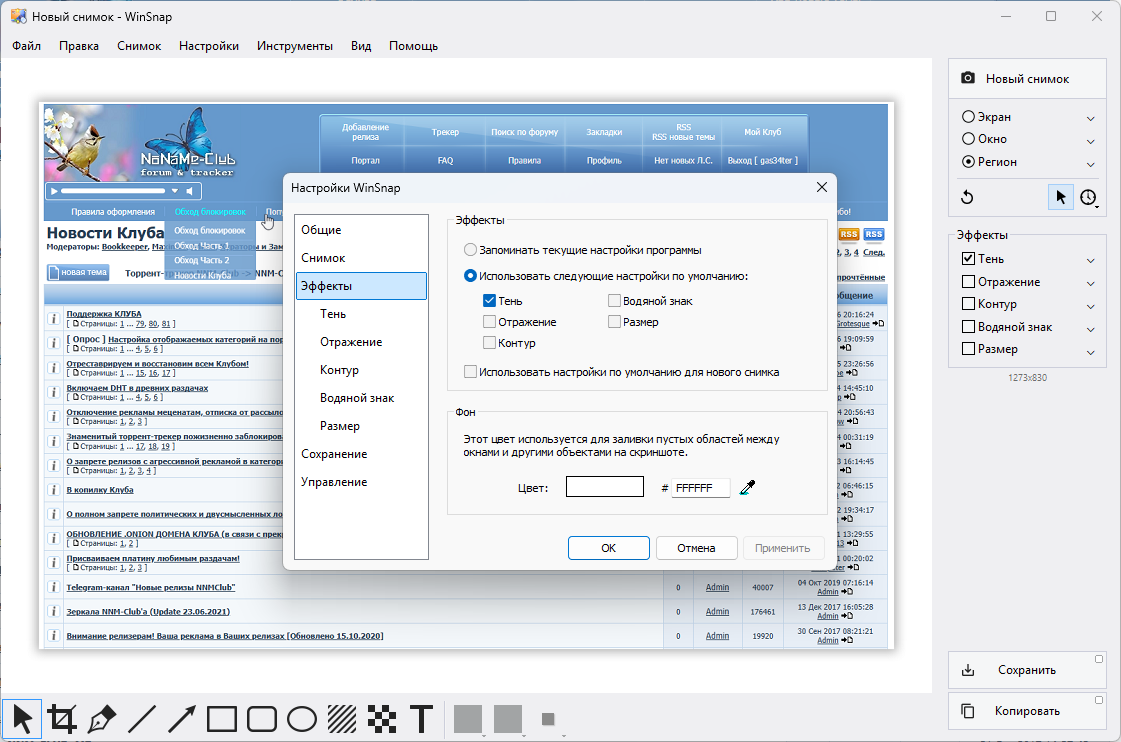1121x742 pixels.
Task: Select the Pixelate checkerboard tool
Action: point(382,719)
